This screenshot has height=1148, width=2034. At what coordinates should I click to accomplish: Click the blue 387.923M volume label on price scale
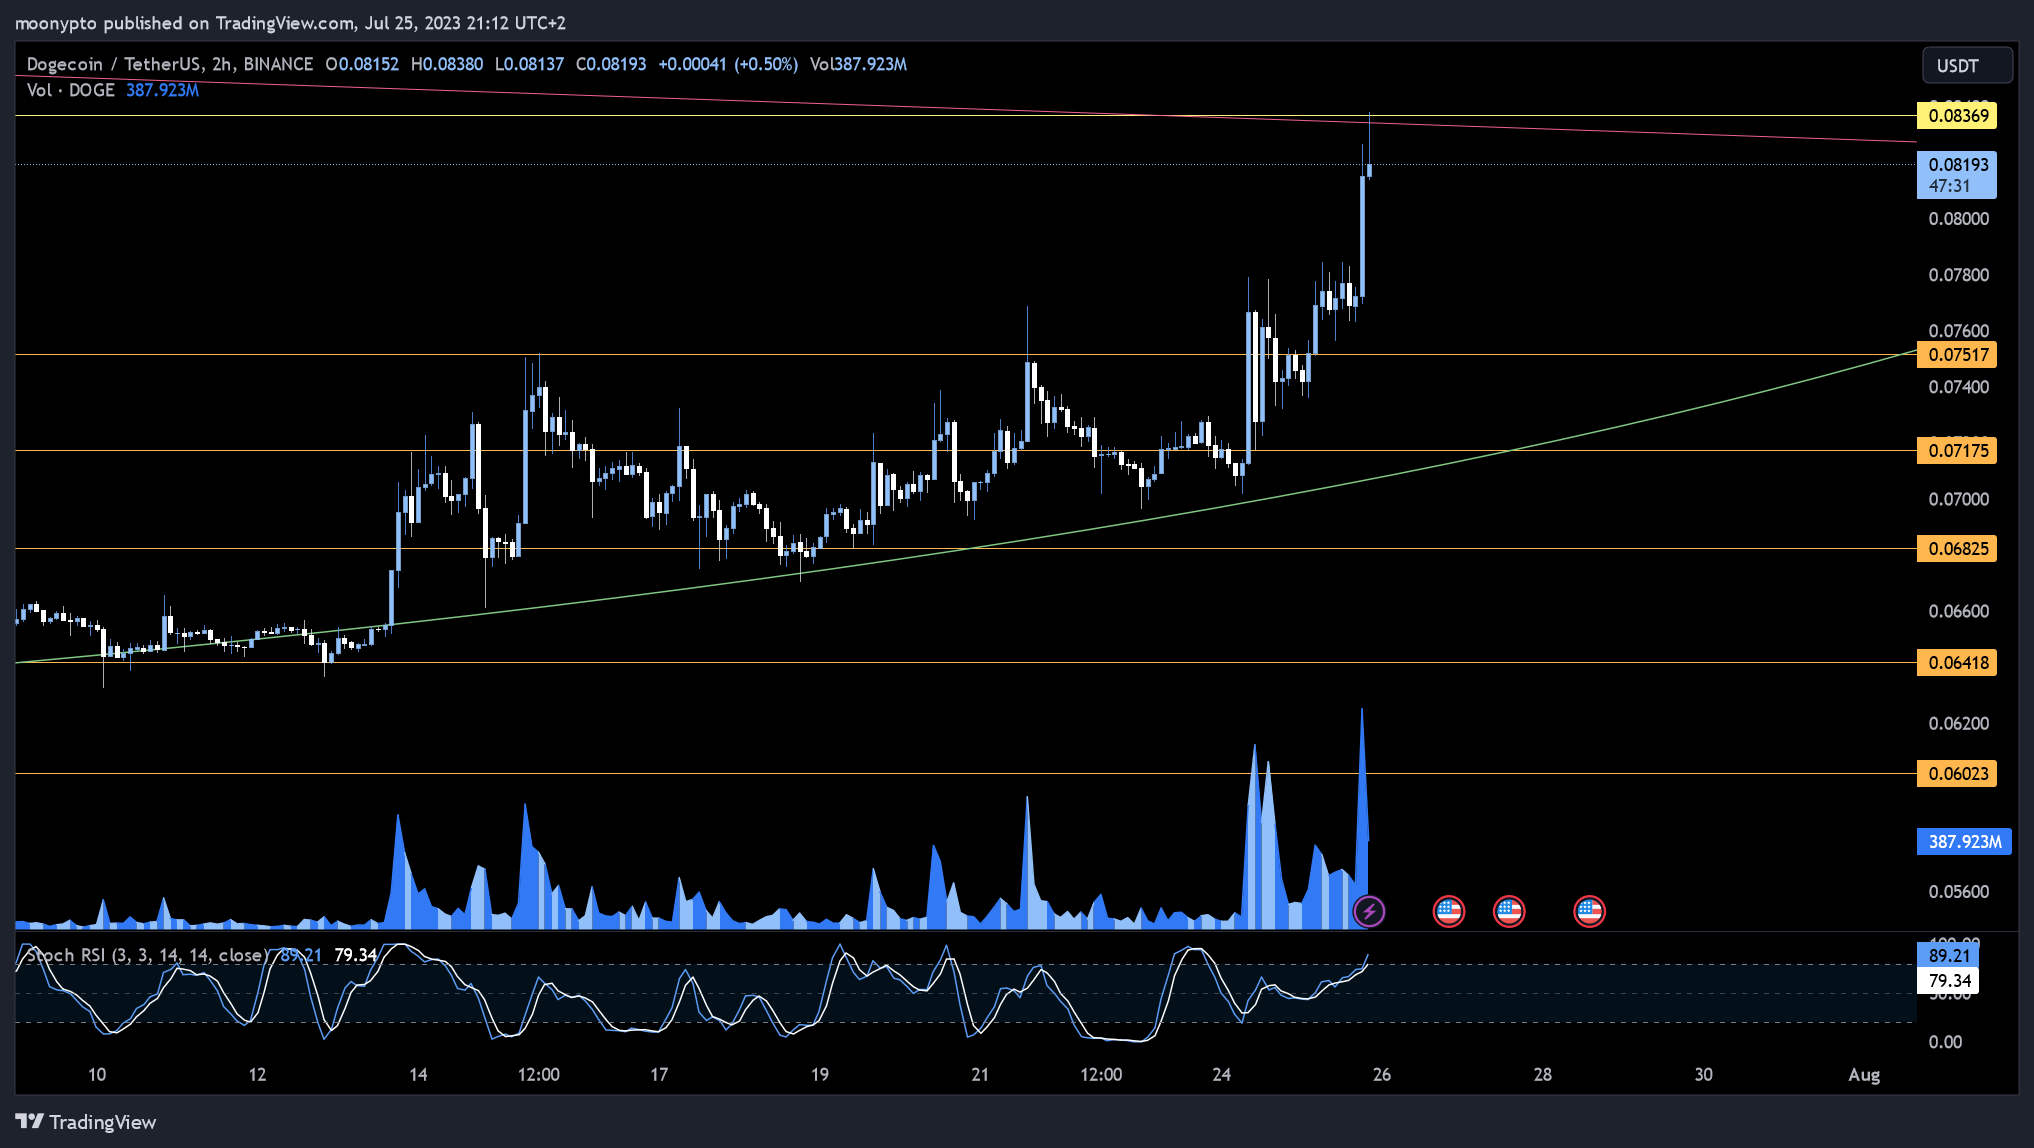coord(1964,841)
